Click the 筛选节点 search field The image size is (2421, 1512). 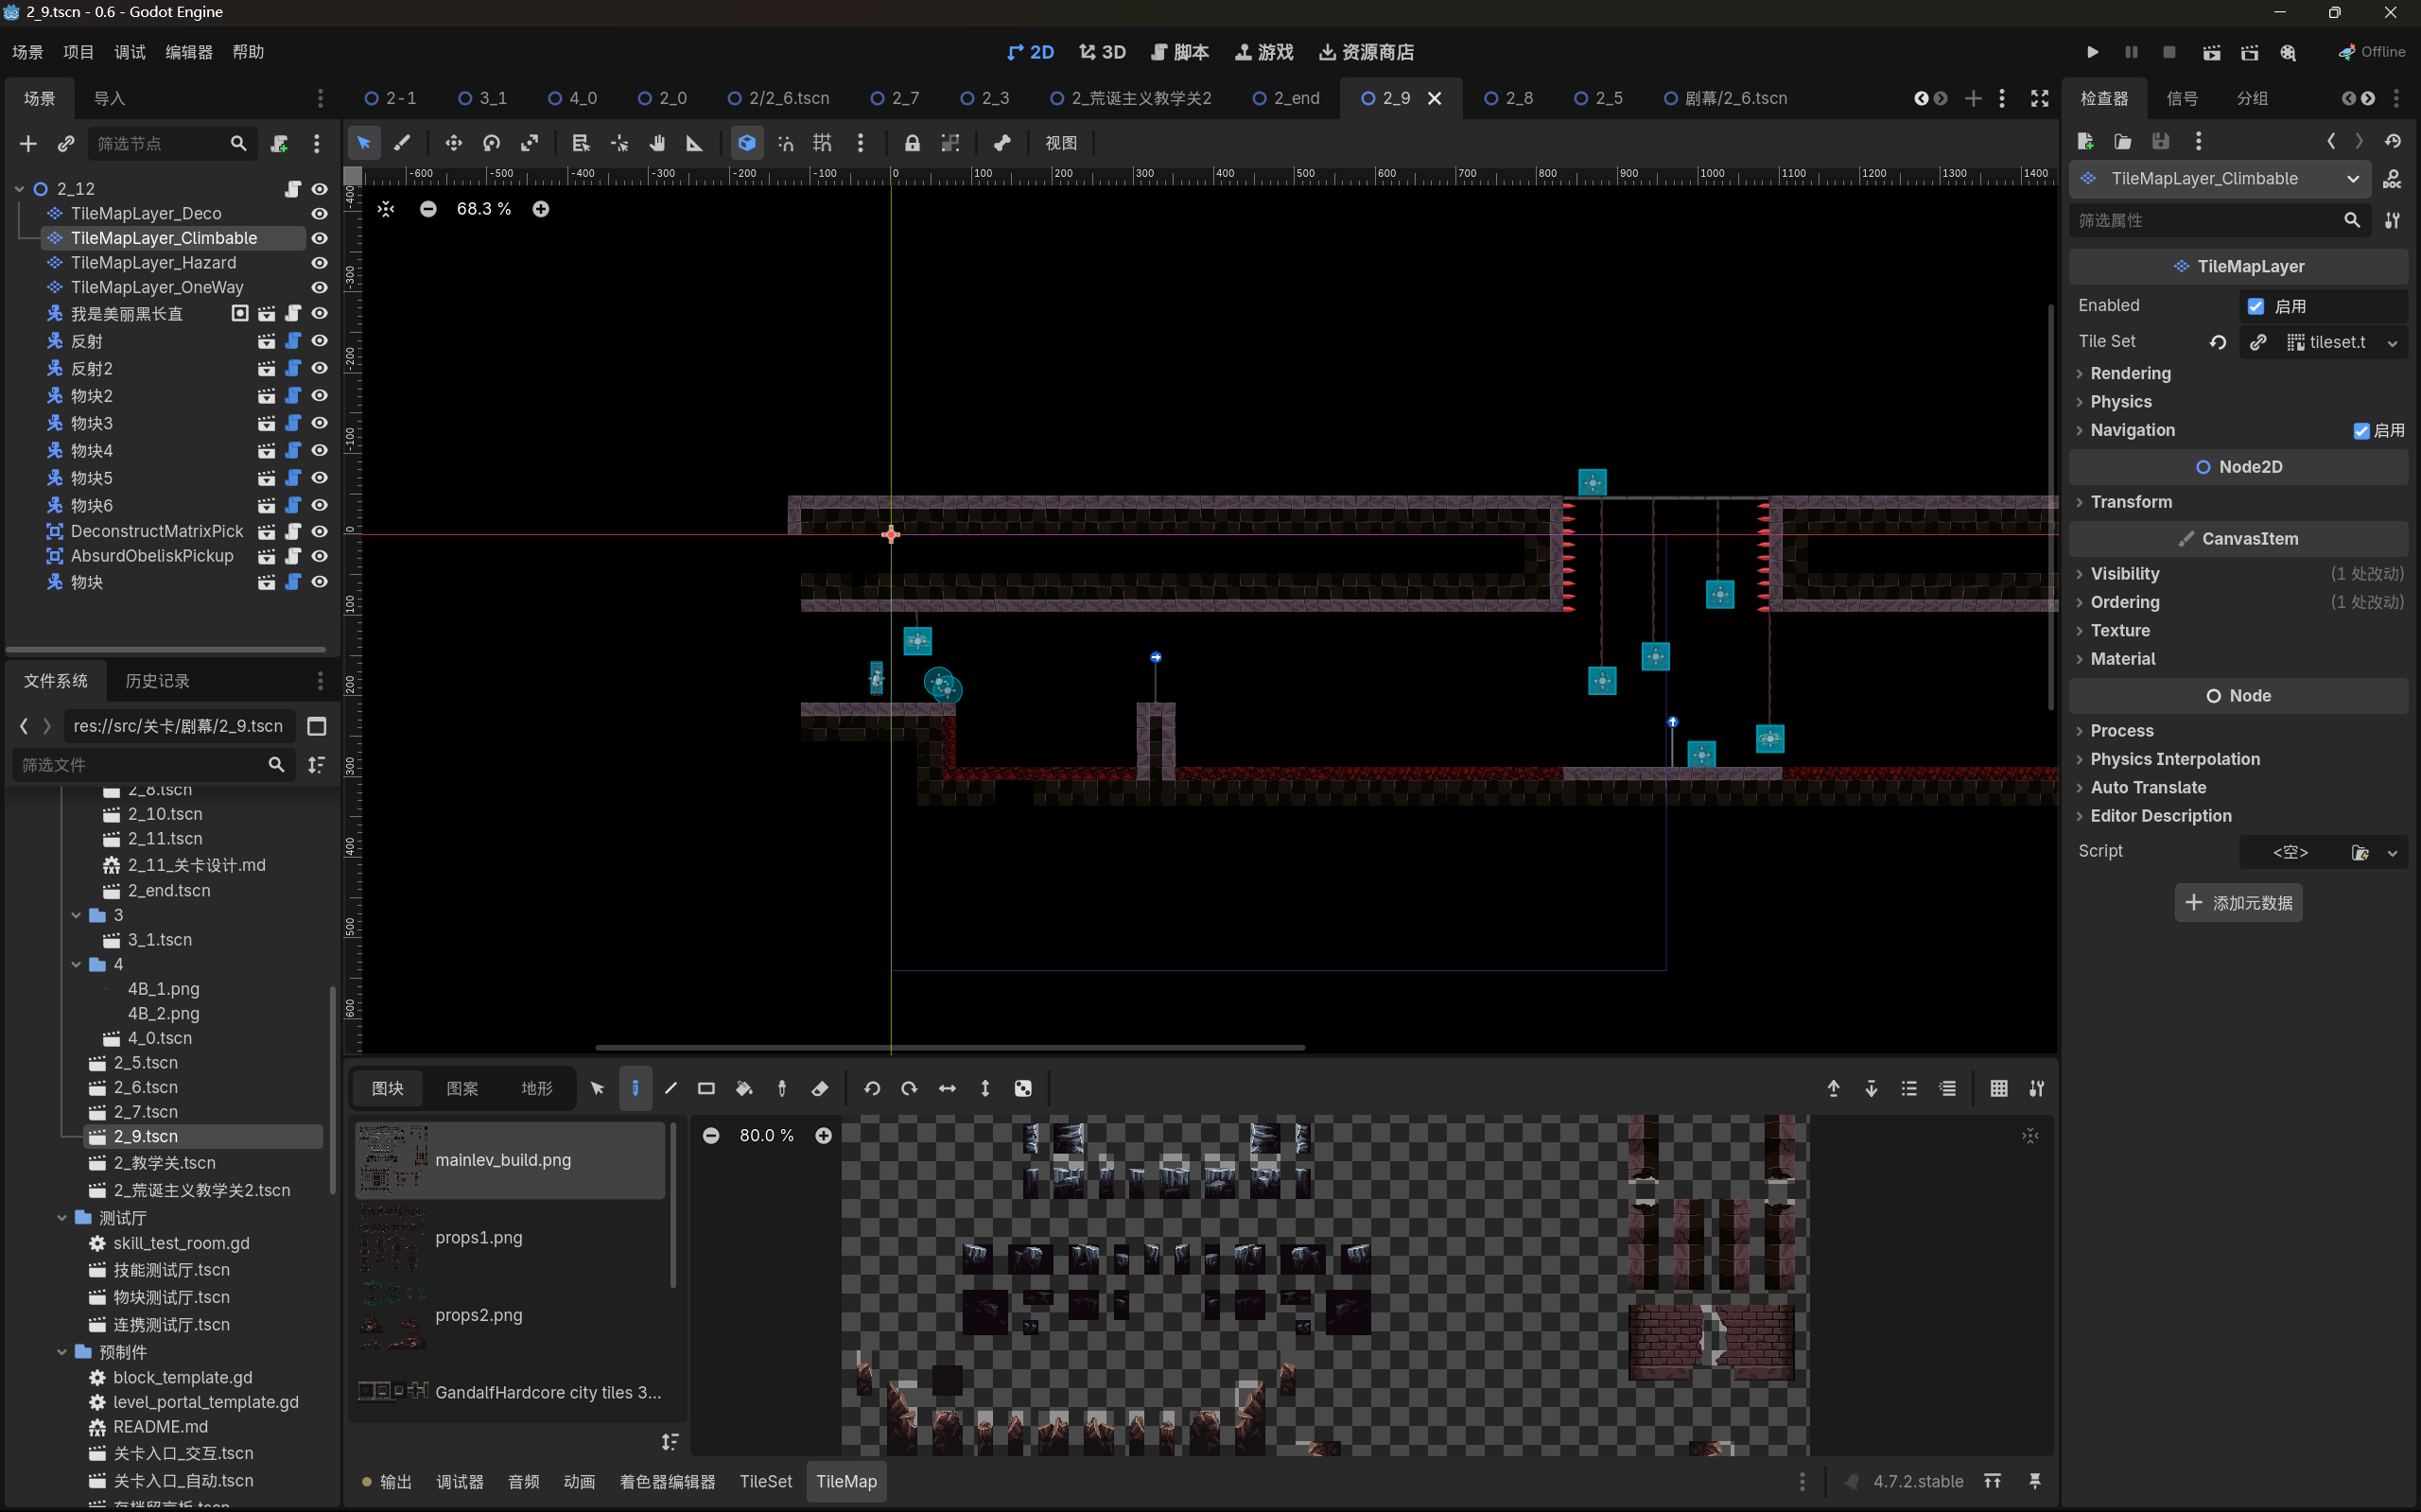pos(171,144)
